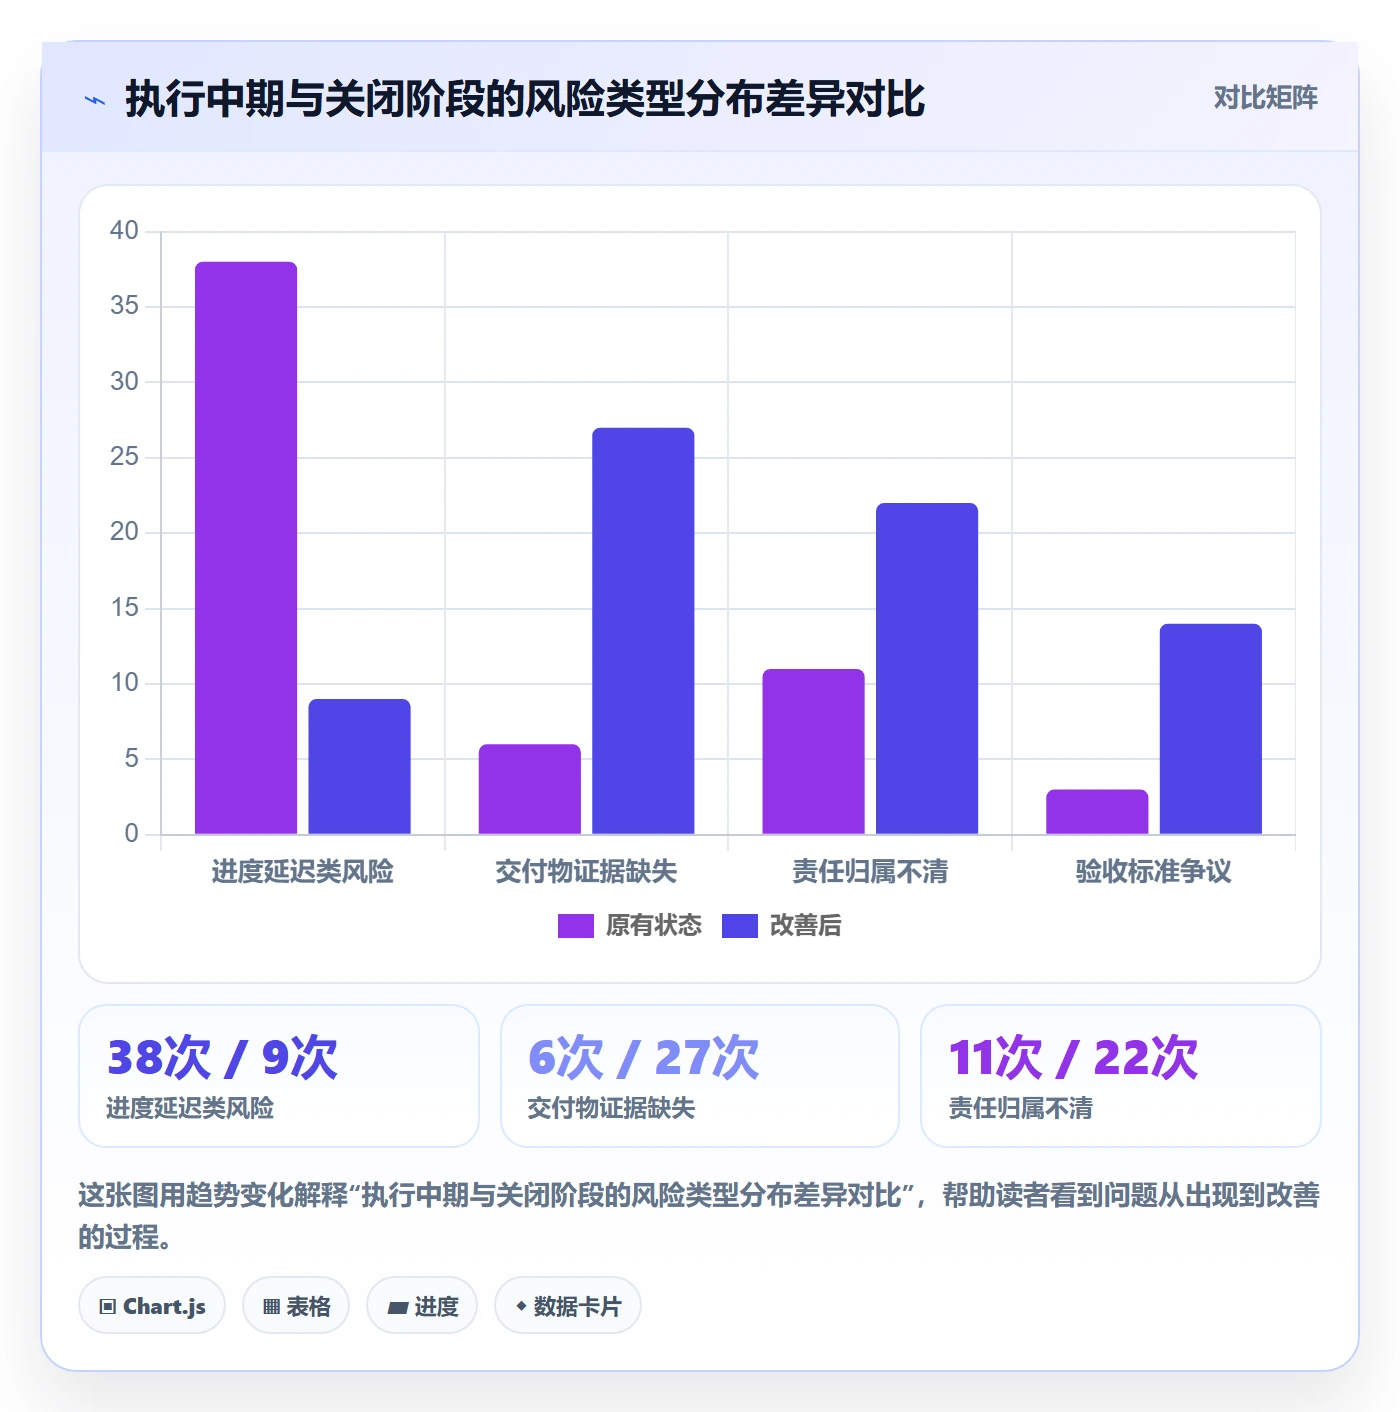
Task: Click the lightning icon beside the title
Action: [x=95, y=100]
